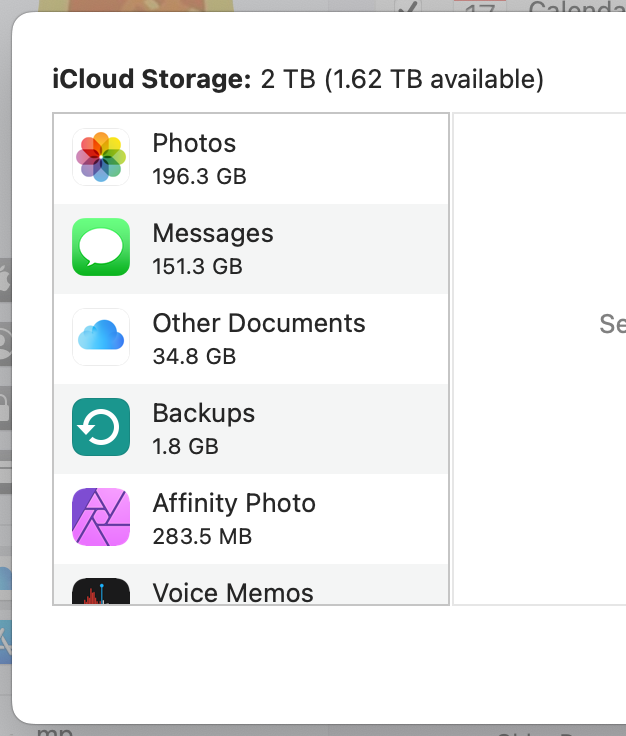Click the Photos pinwheel icon
The image size is (626, 736).
click(x=101, y=157)
